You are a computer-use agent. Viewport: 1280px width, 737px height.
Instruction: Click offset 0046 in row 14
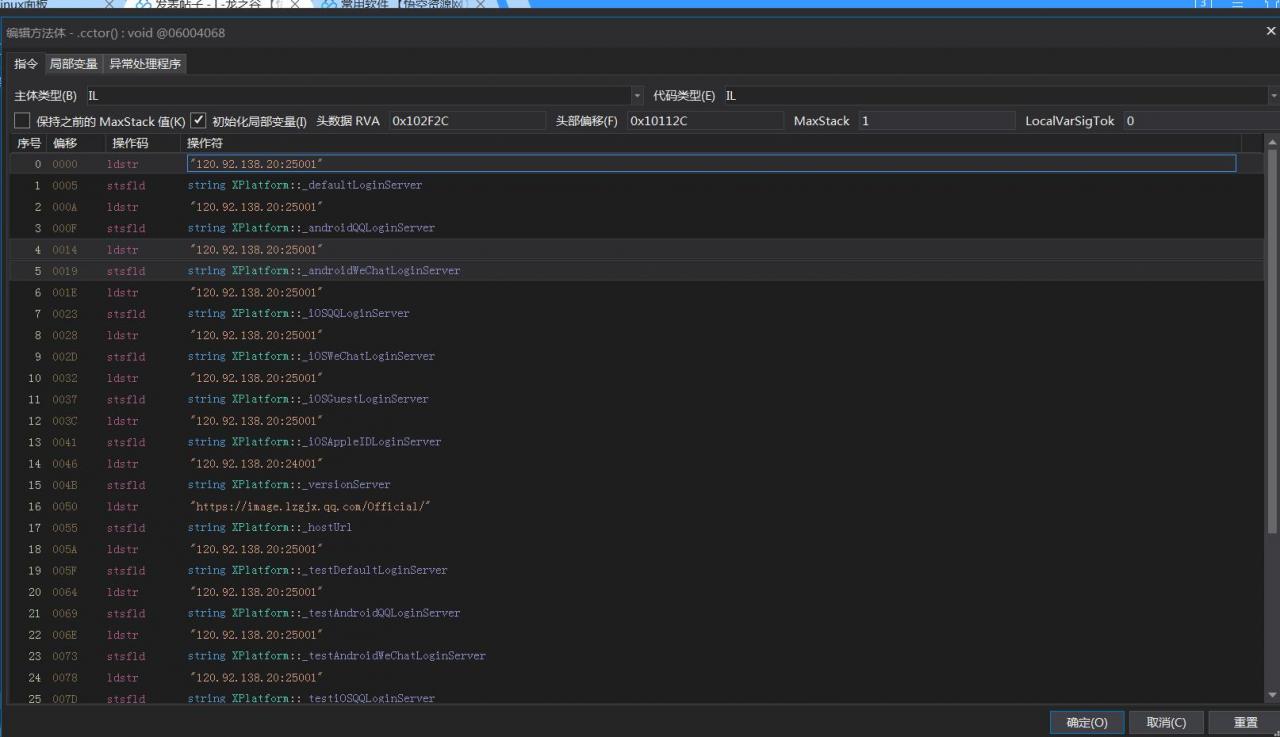coord(65,464)
